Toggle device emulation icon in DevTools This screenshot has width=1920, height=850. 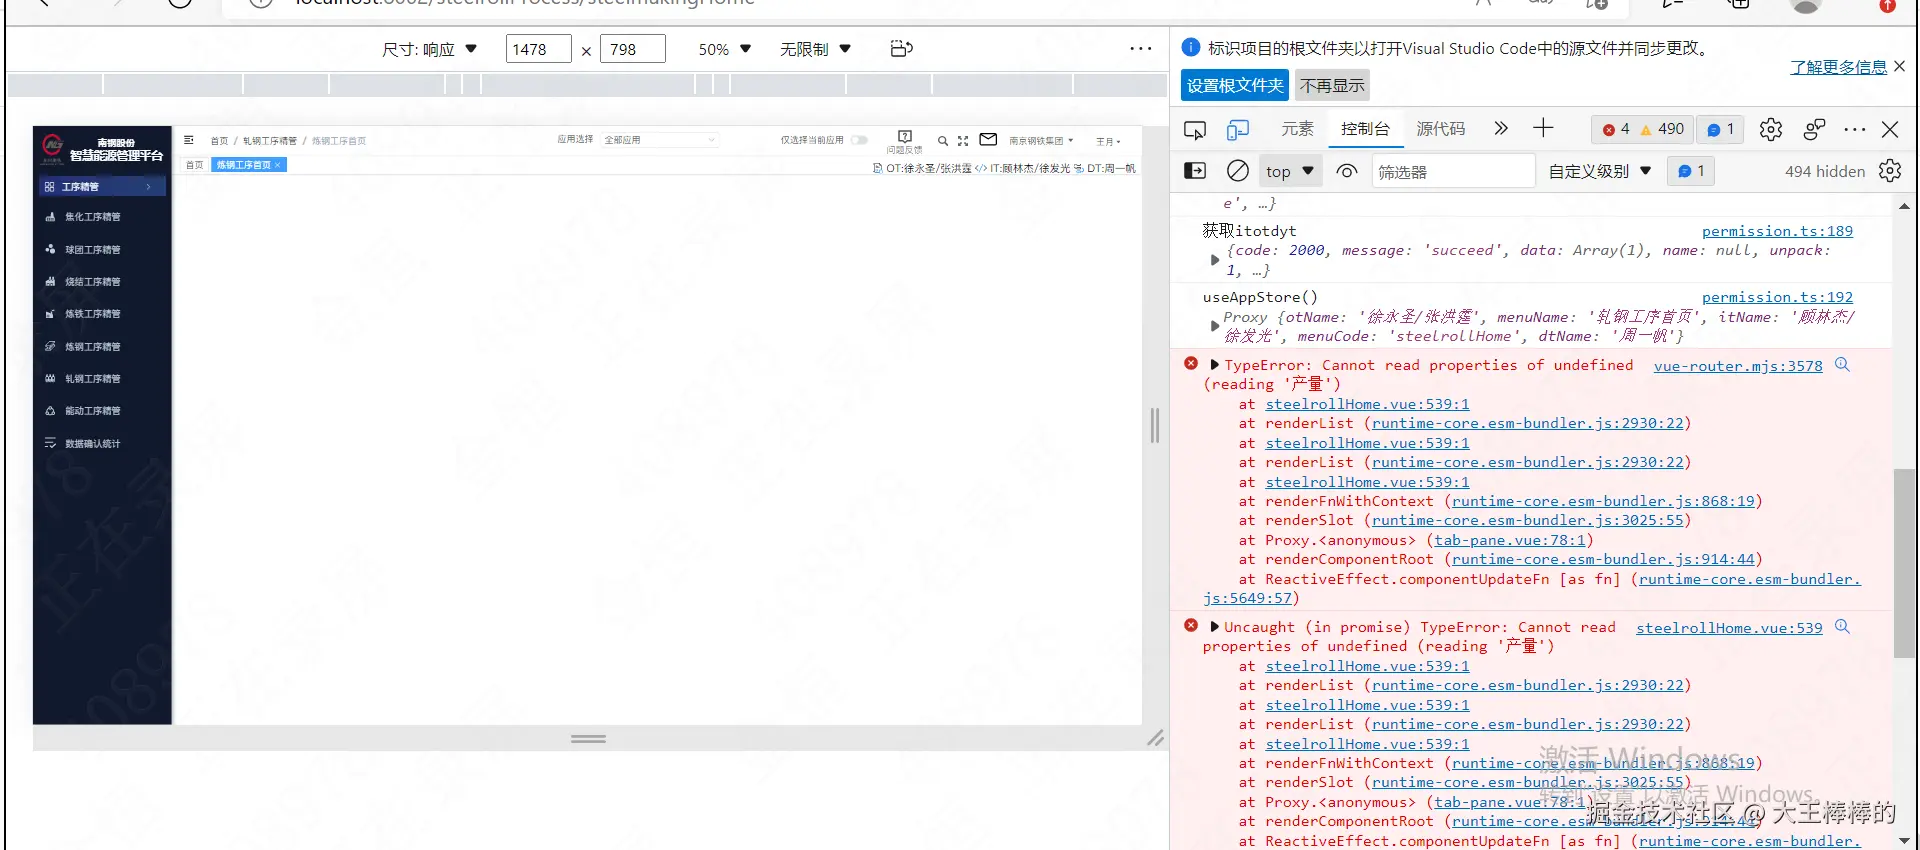point(1238,130)
